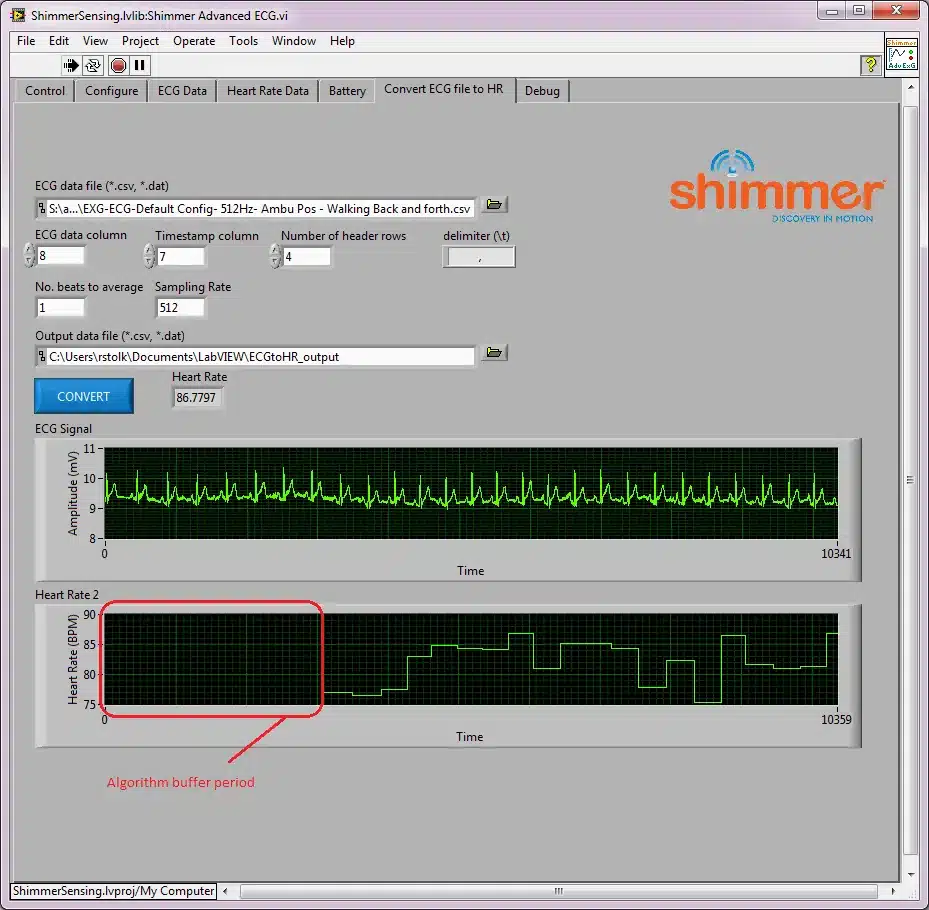Click the Shimmer AdvExG VI icon
This screenshot has height=910, width=929.
click(902, 54)
